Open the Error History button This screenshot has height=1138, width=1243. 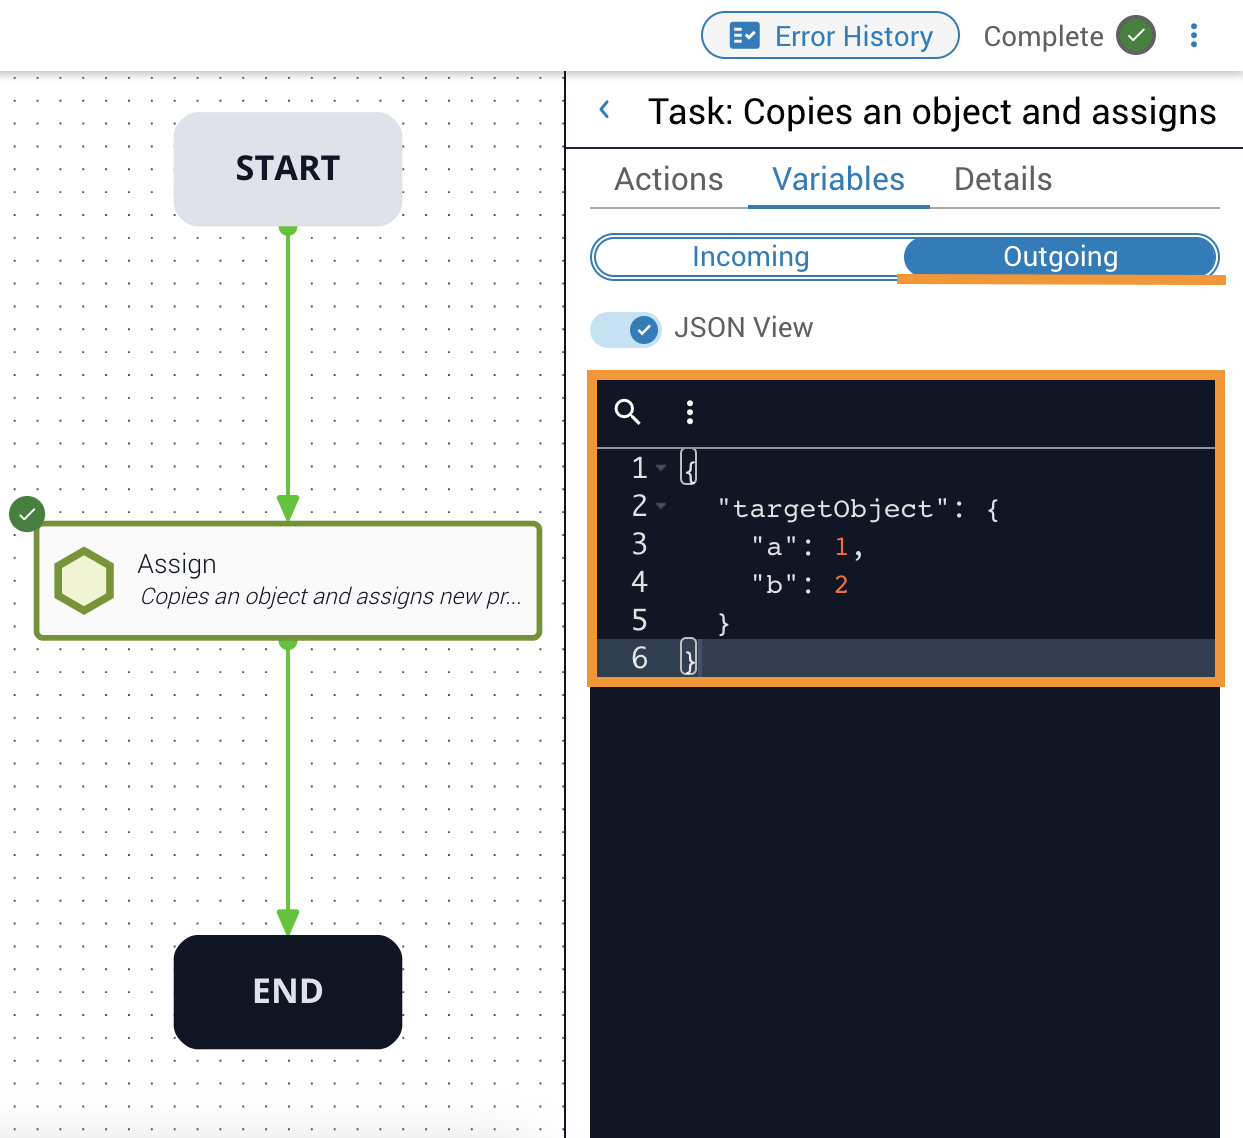(x=830, y=36)
